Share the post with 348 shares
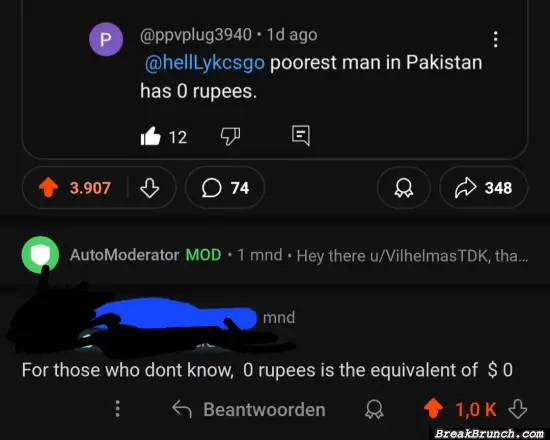550x440 pixels. (483, 188)
